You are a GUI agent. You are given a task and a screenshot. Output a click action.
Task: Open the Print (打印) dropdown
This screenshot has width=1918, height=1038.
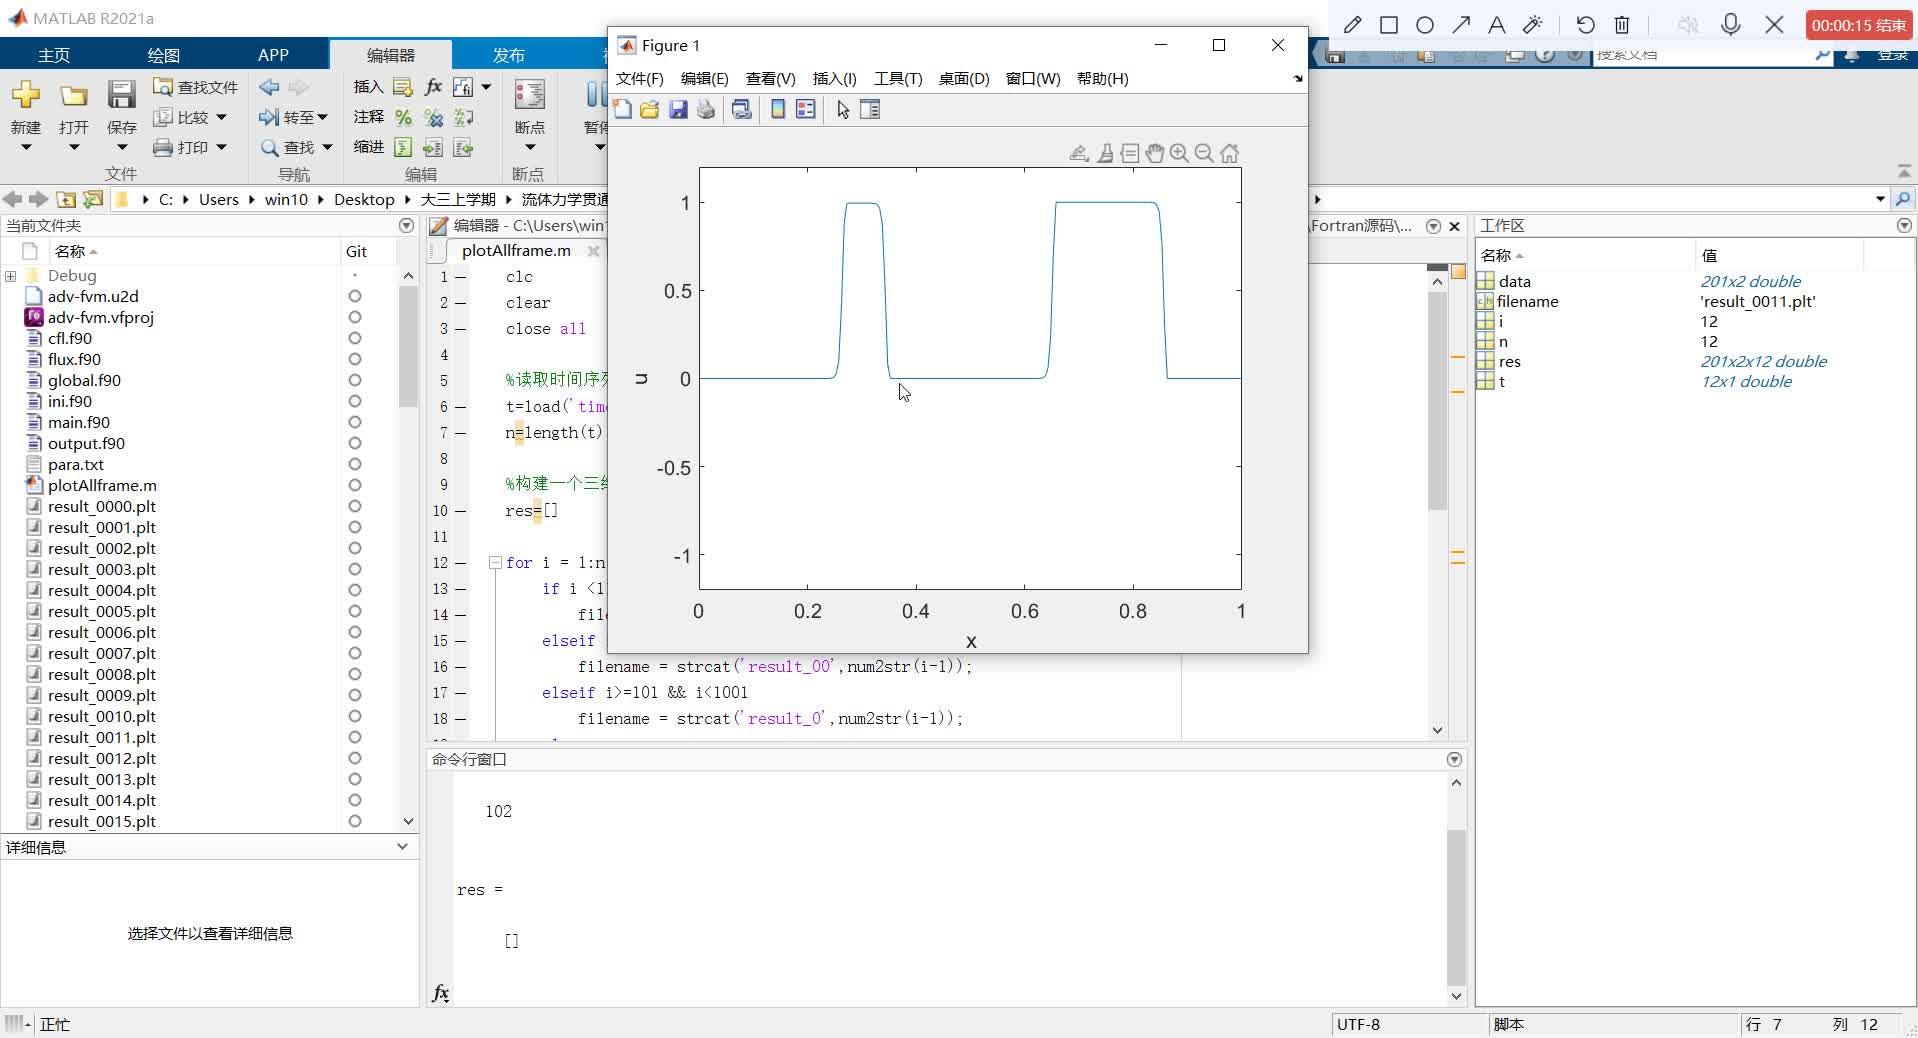[190, 147]
